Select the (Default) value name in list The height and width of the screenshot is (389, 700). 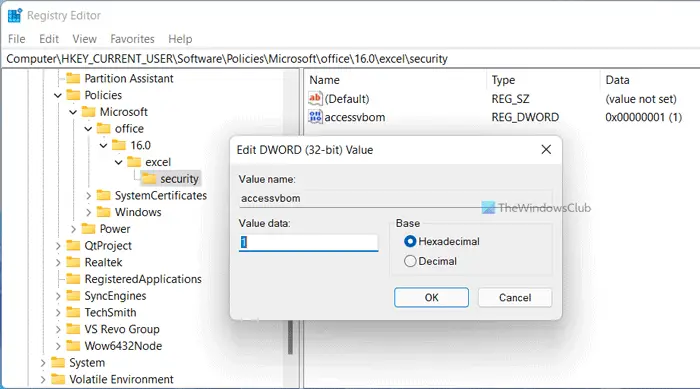pos(347,99)
